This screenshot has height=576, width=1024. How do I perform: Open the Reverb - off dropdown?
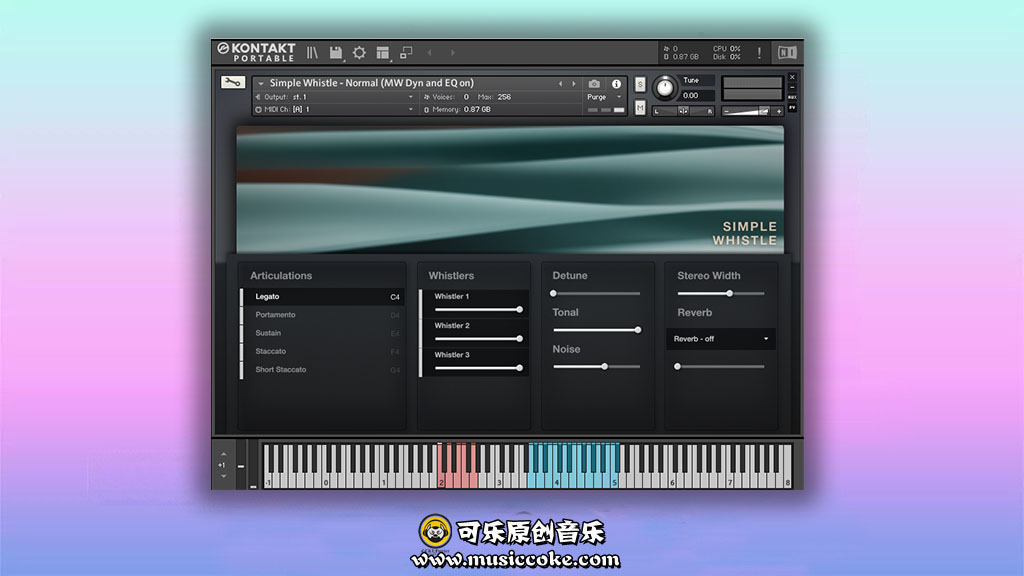click(x=721, y=339)
